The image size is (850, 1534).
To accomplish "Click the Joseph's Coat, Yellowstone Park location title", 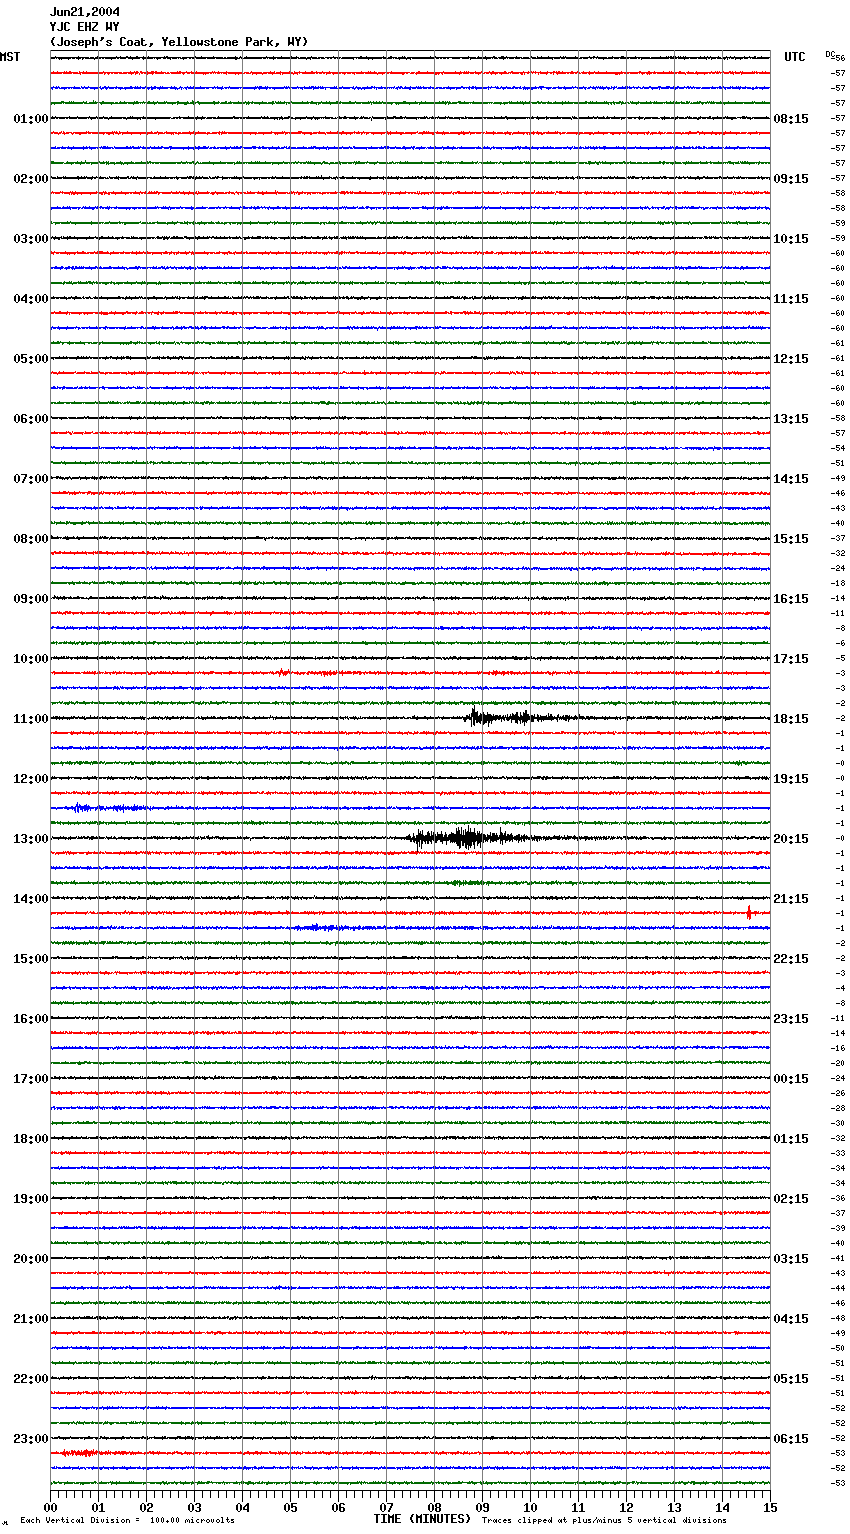I will pos(179,42).
